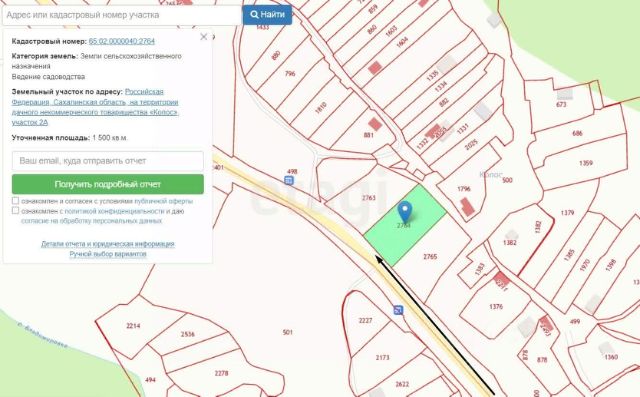Click the bus stop icon near parcel 498
This screenshot has width=640, height=397.
click(x=289, y=180)
